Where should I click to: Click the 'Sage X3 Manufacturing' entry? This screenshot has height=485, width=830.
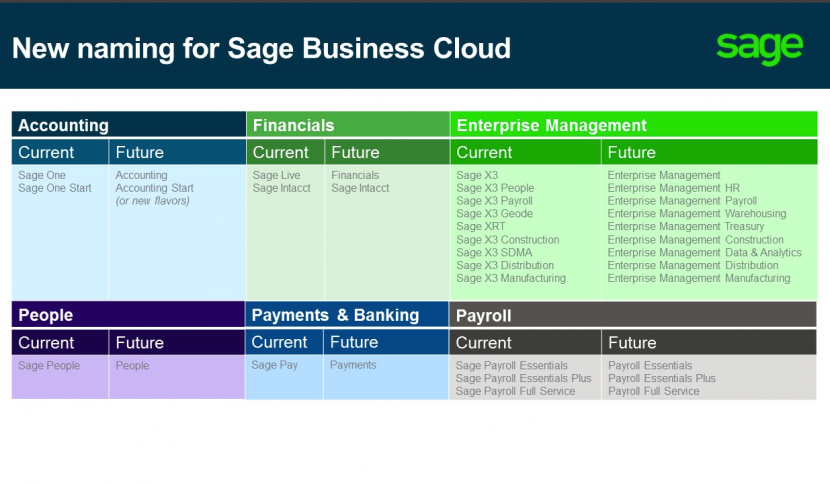(x=511, y=278)
